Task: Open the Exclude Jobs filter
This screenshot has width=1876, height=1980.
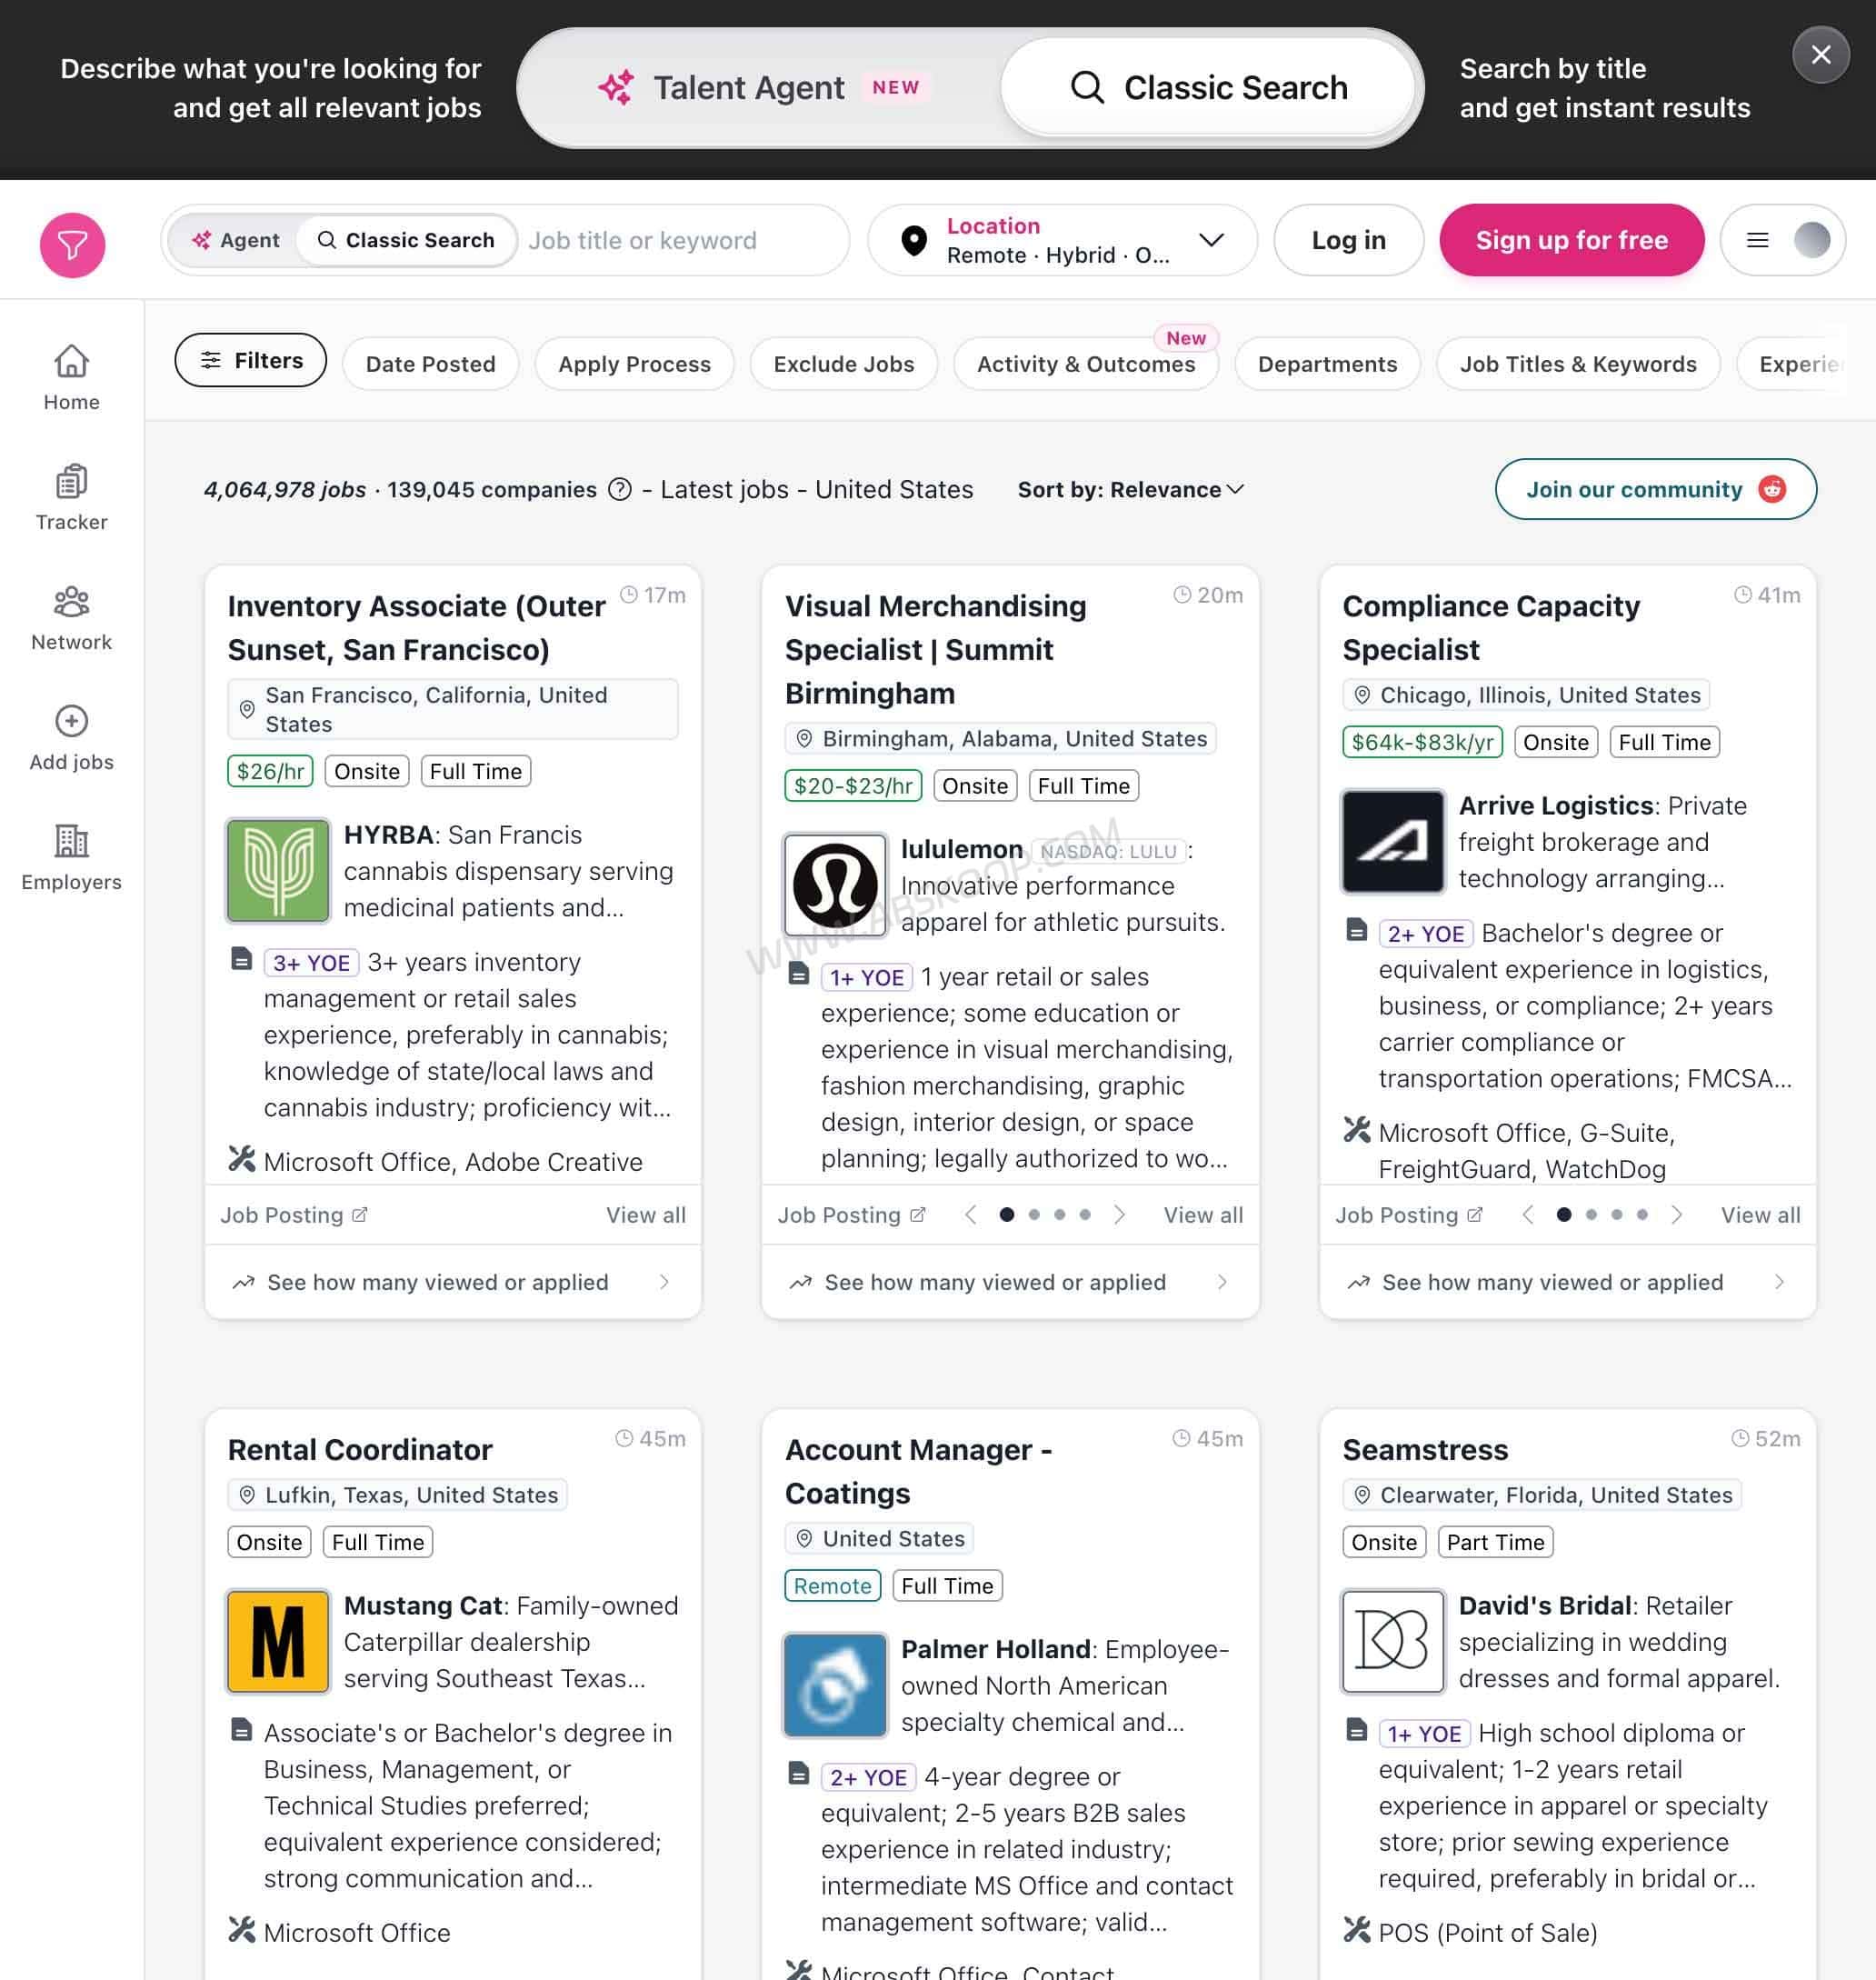Action: tap(843, 364)
